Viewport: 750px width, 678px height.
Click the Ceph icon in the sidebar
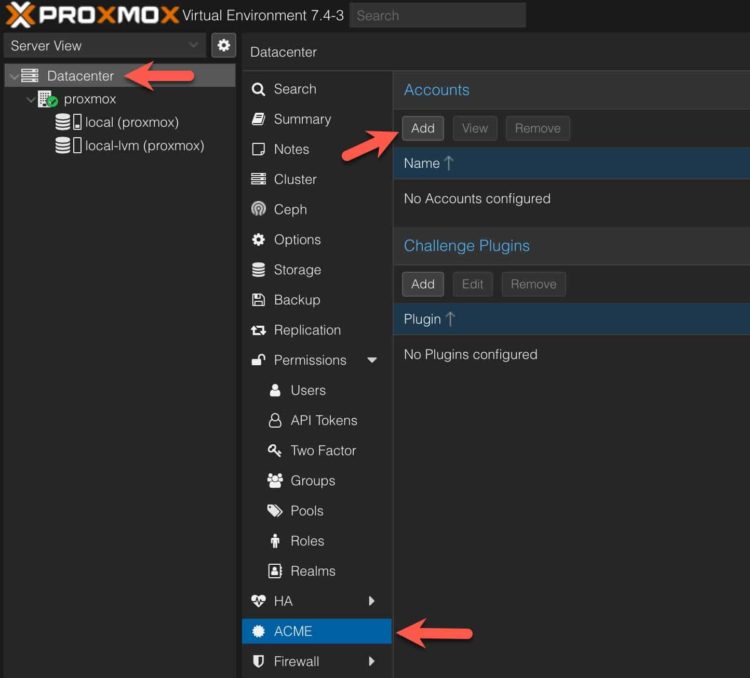point(258,210)
